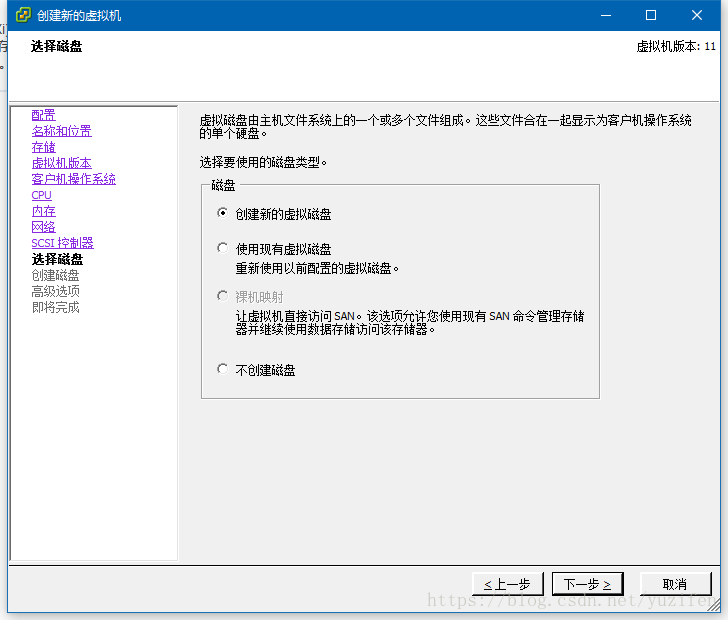728x620 pixels.
Task: Close the 创建新的虚拟机 window
Action: point(696,15)
